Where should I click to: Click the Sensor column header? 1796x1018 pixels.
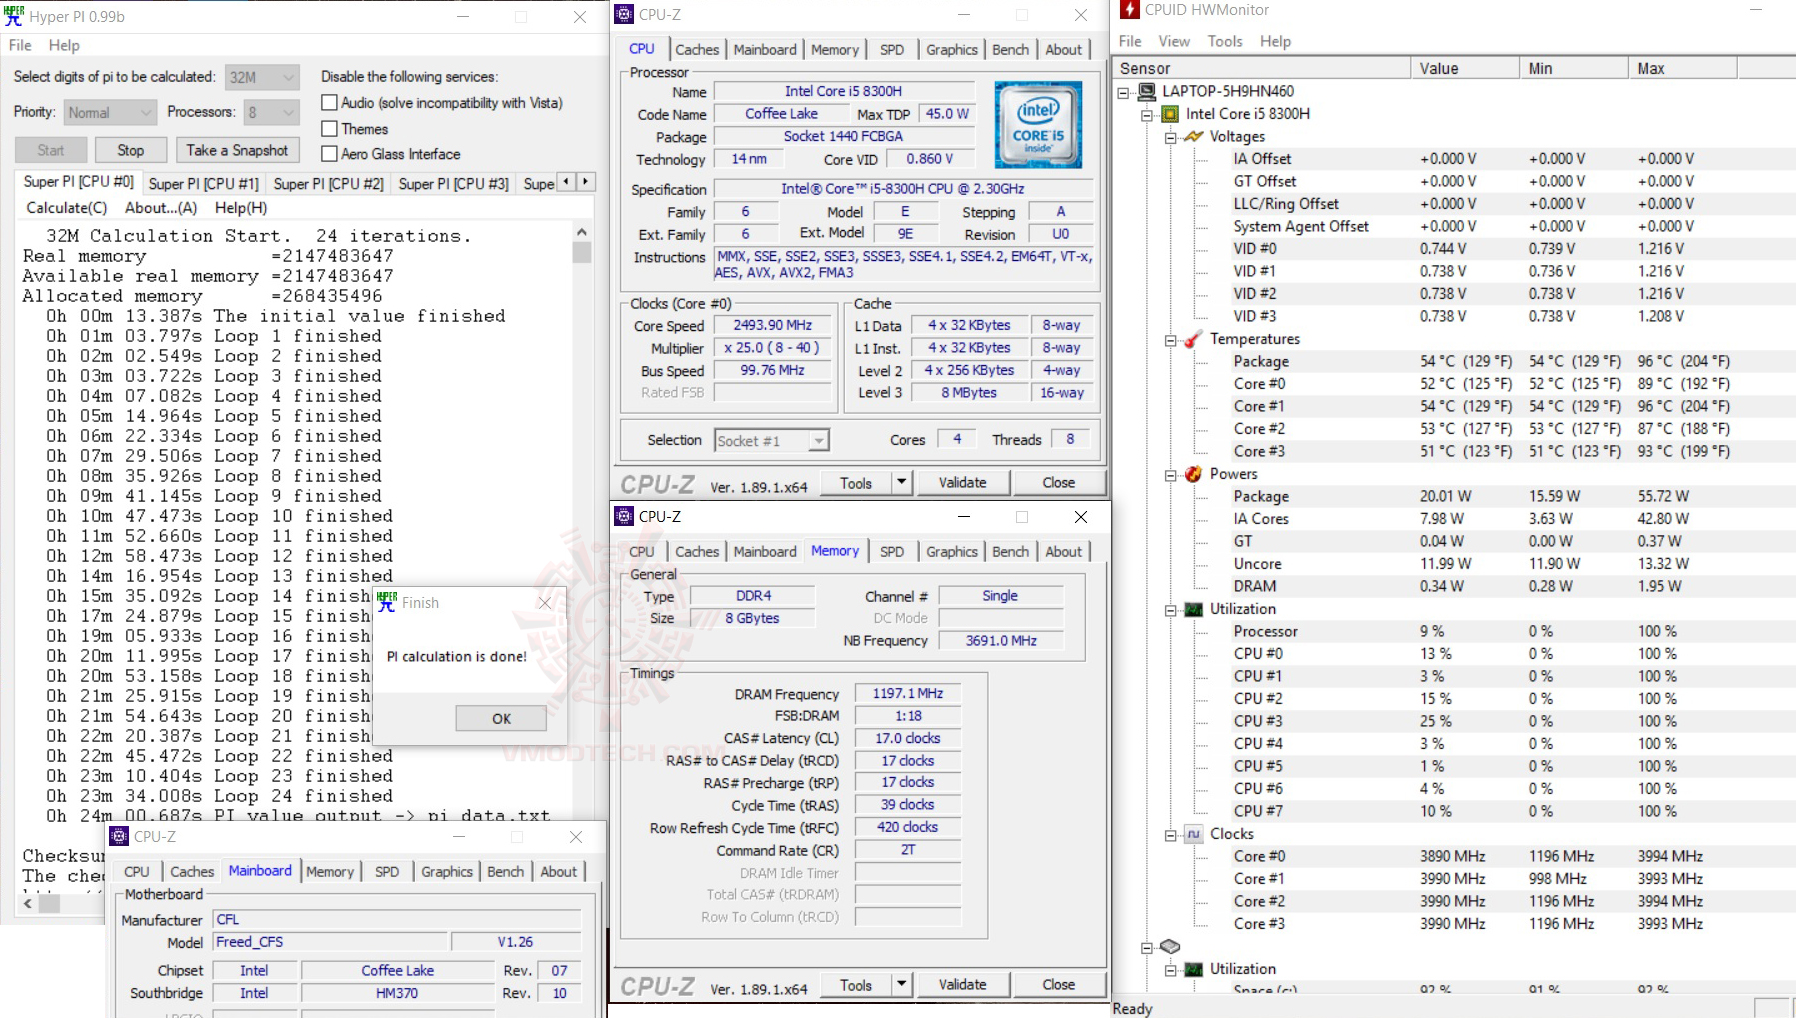[1262, 68]
